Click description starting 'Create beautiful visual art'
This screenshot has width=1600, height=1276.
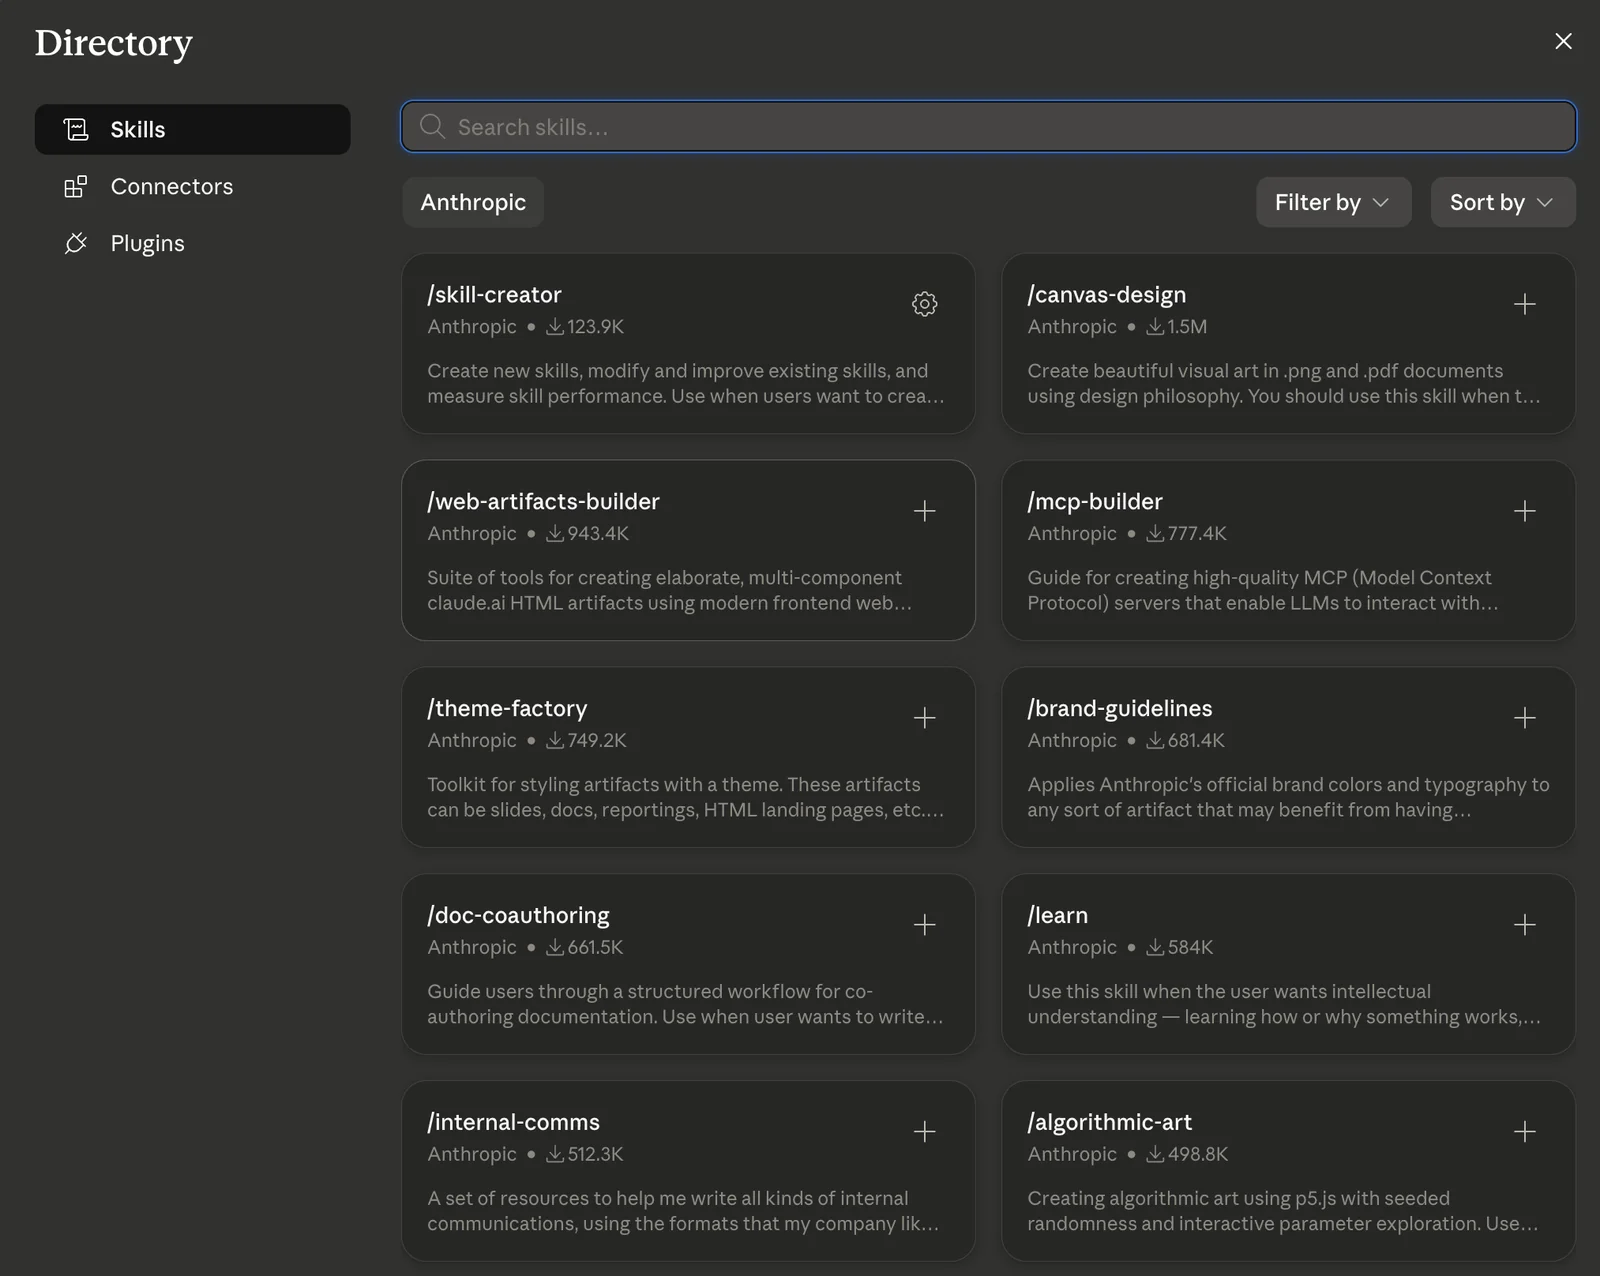[1284, 384]
